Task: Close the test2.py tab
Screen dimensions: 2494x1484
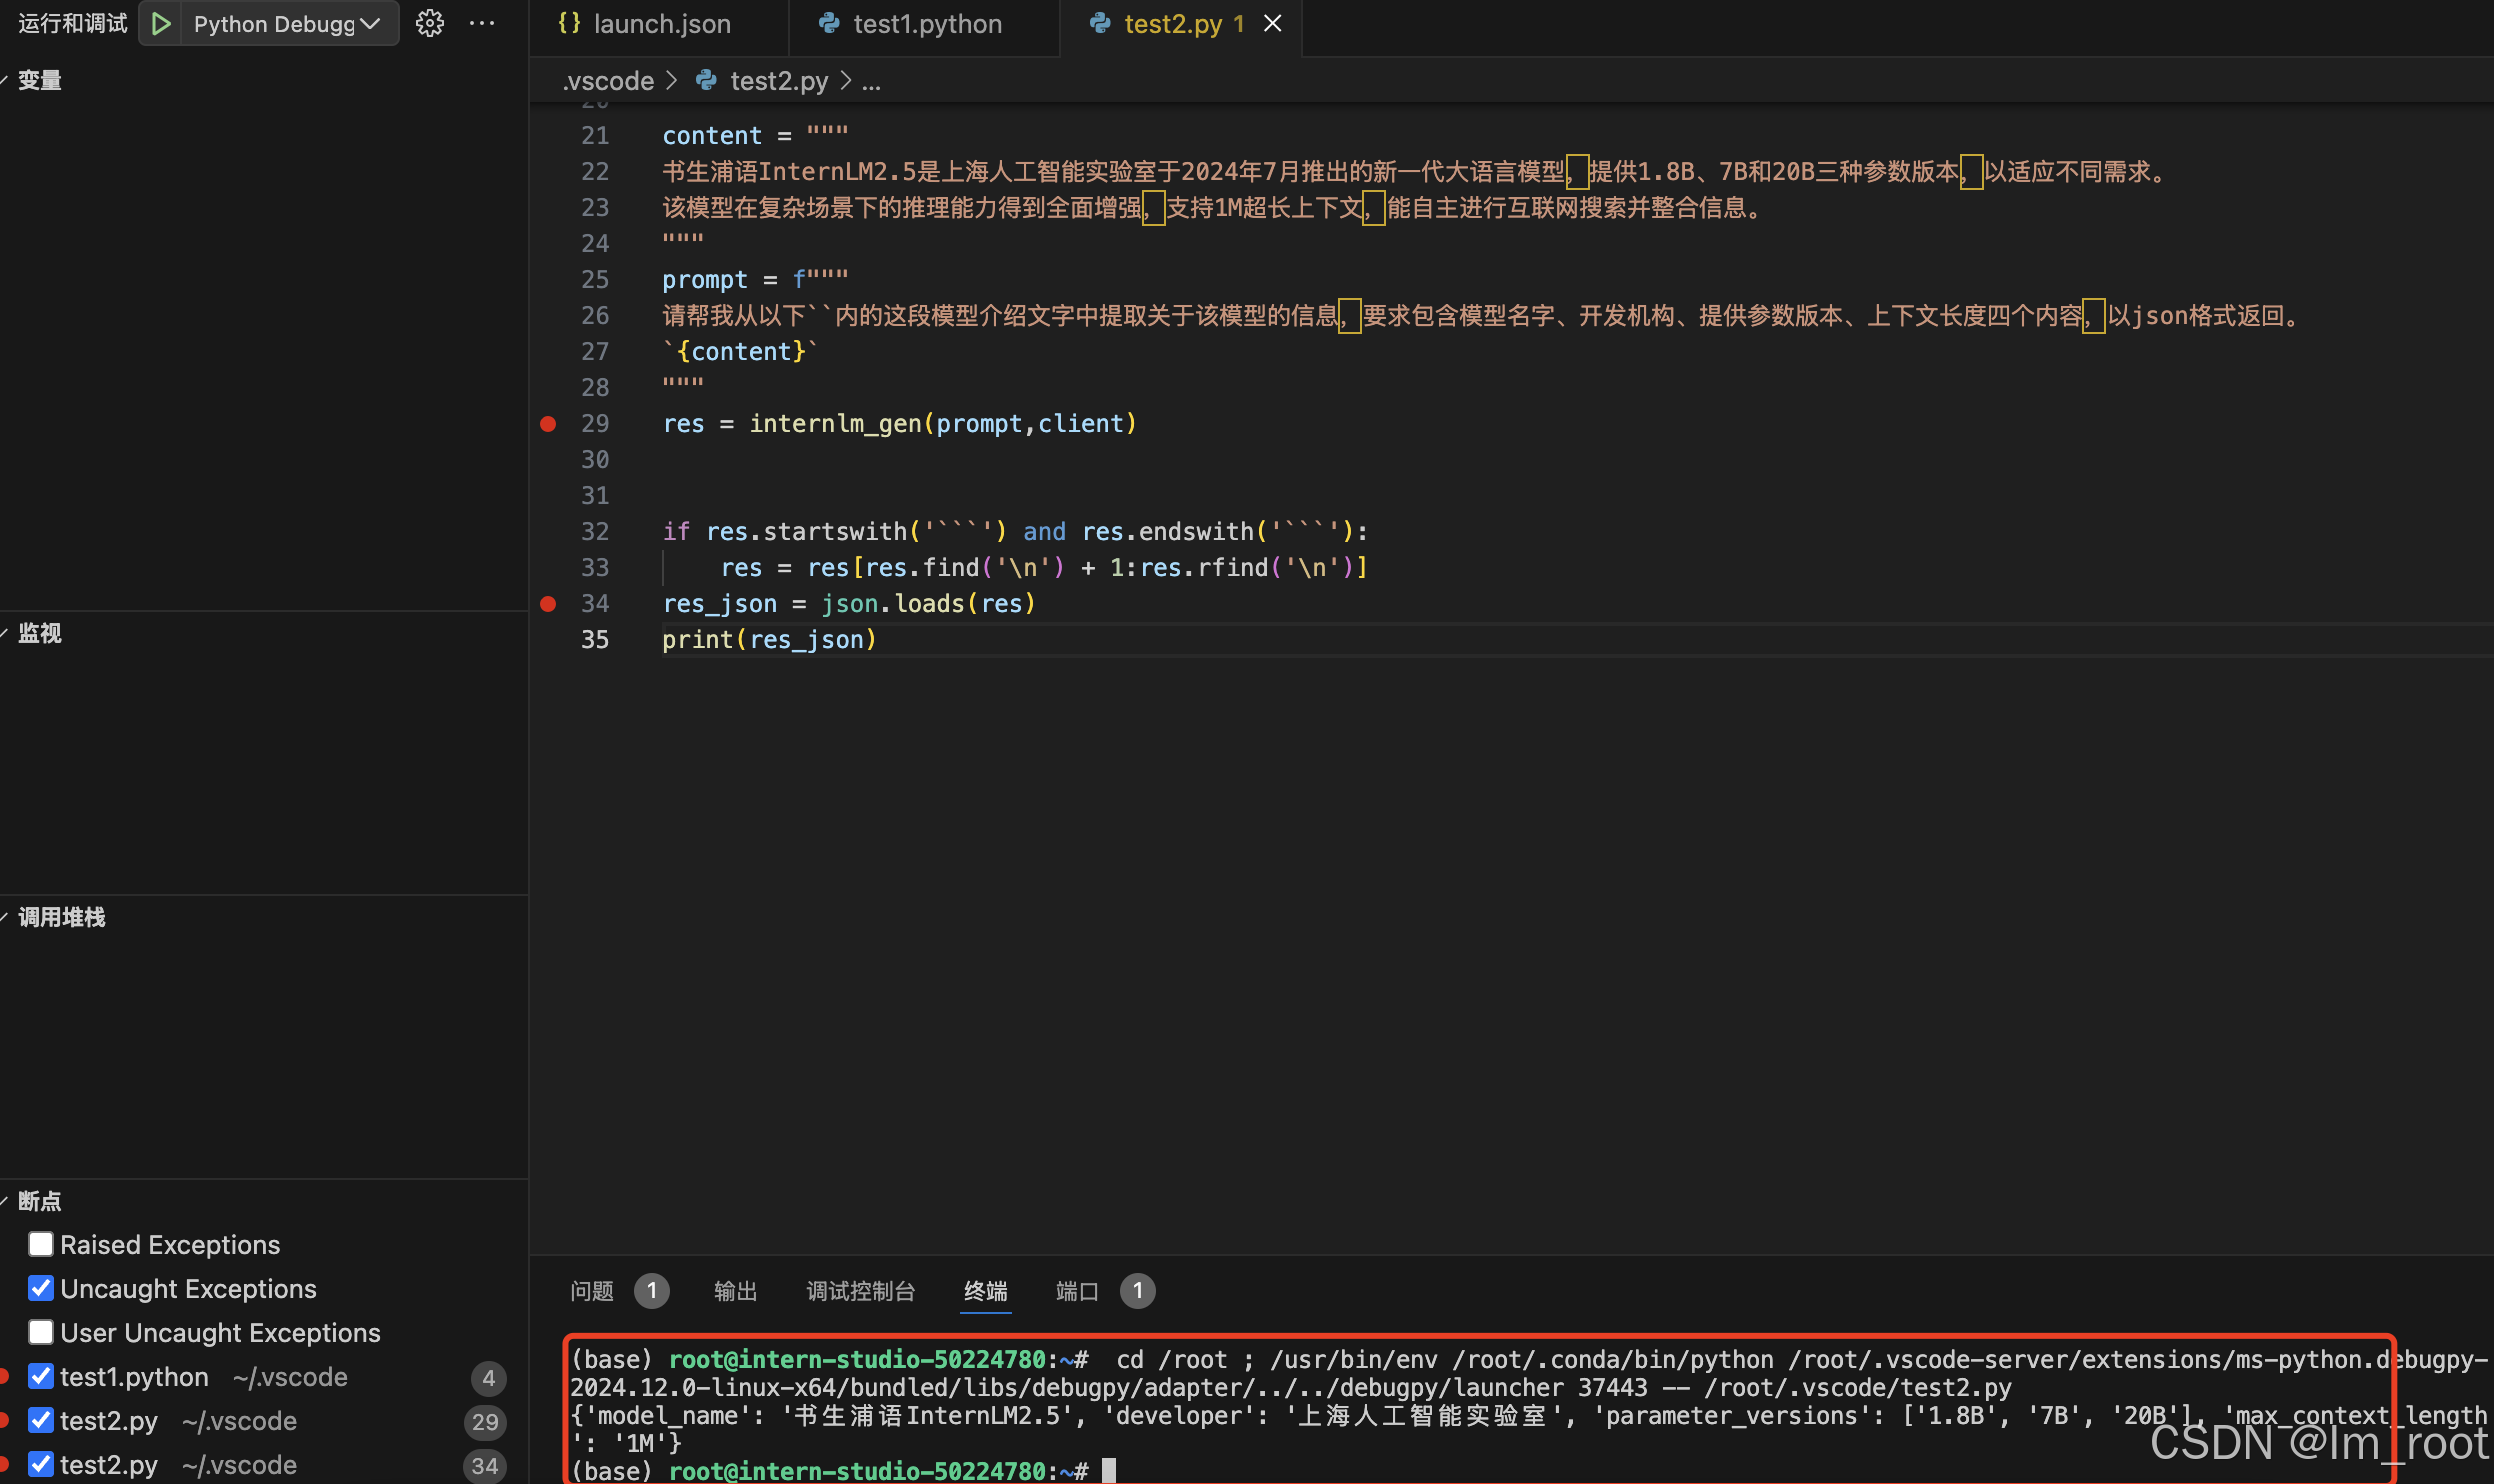Action: click(1273, 23)
